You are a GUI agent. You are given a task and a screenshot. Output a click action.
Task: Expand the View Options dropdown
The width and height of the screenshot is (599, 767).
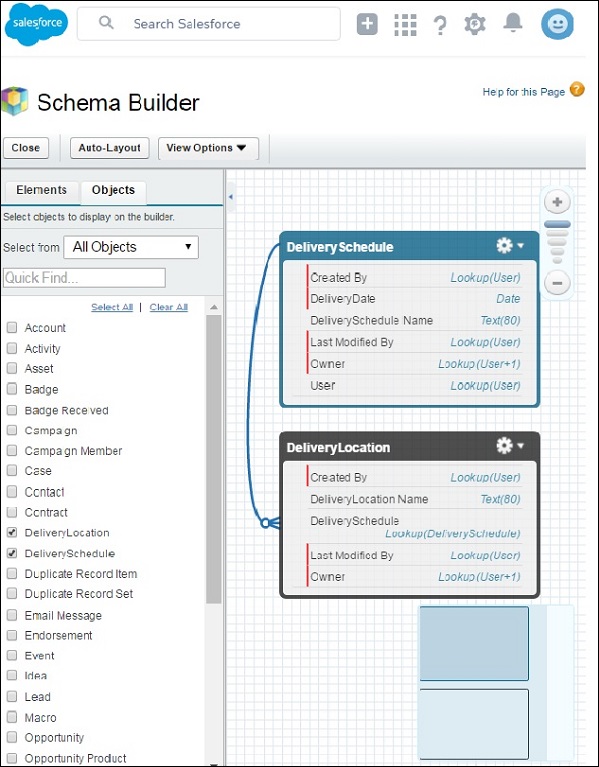(x=208, y=148)
